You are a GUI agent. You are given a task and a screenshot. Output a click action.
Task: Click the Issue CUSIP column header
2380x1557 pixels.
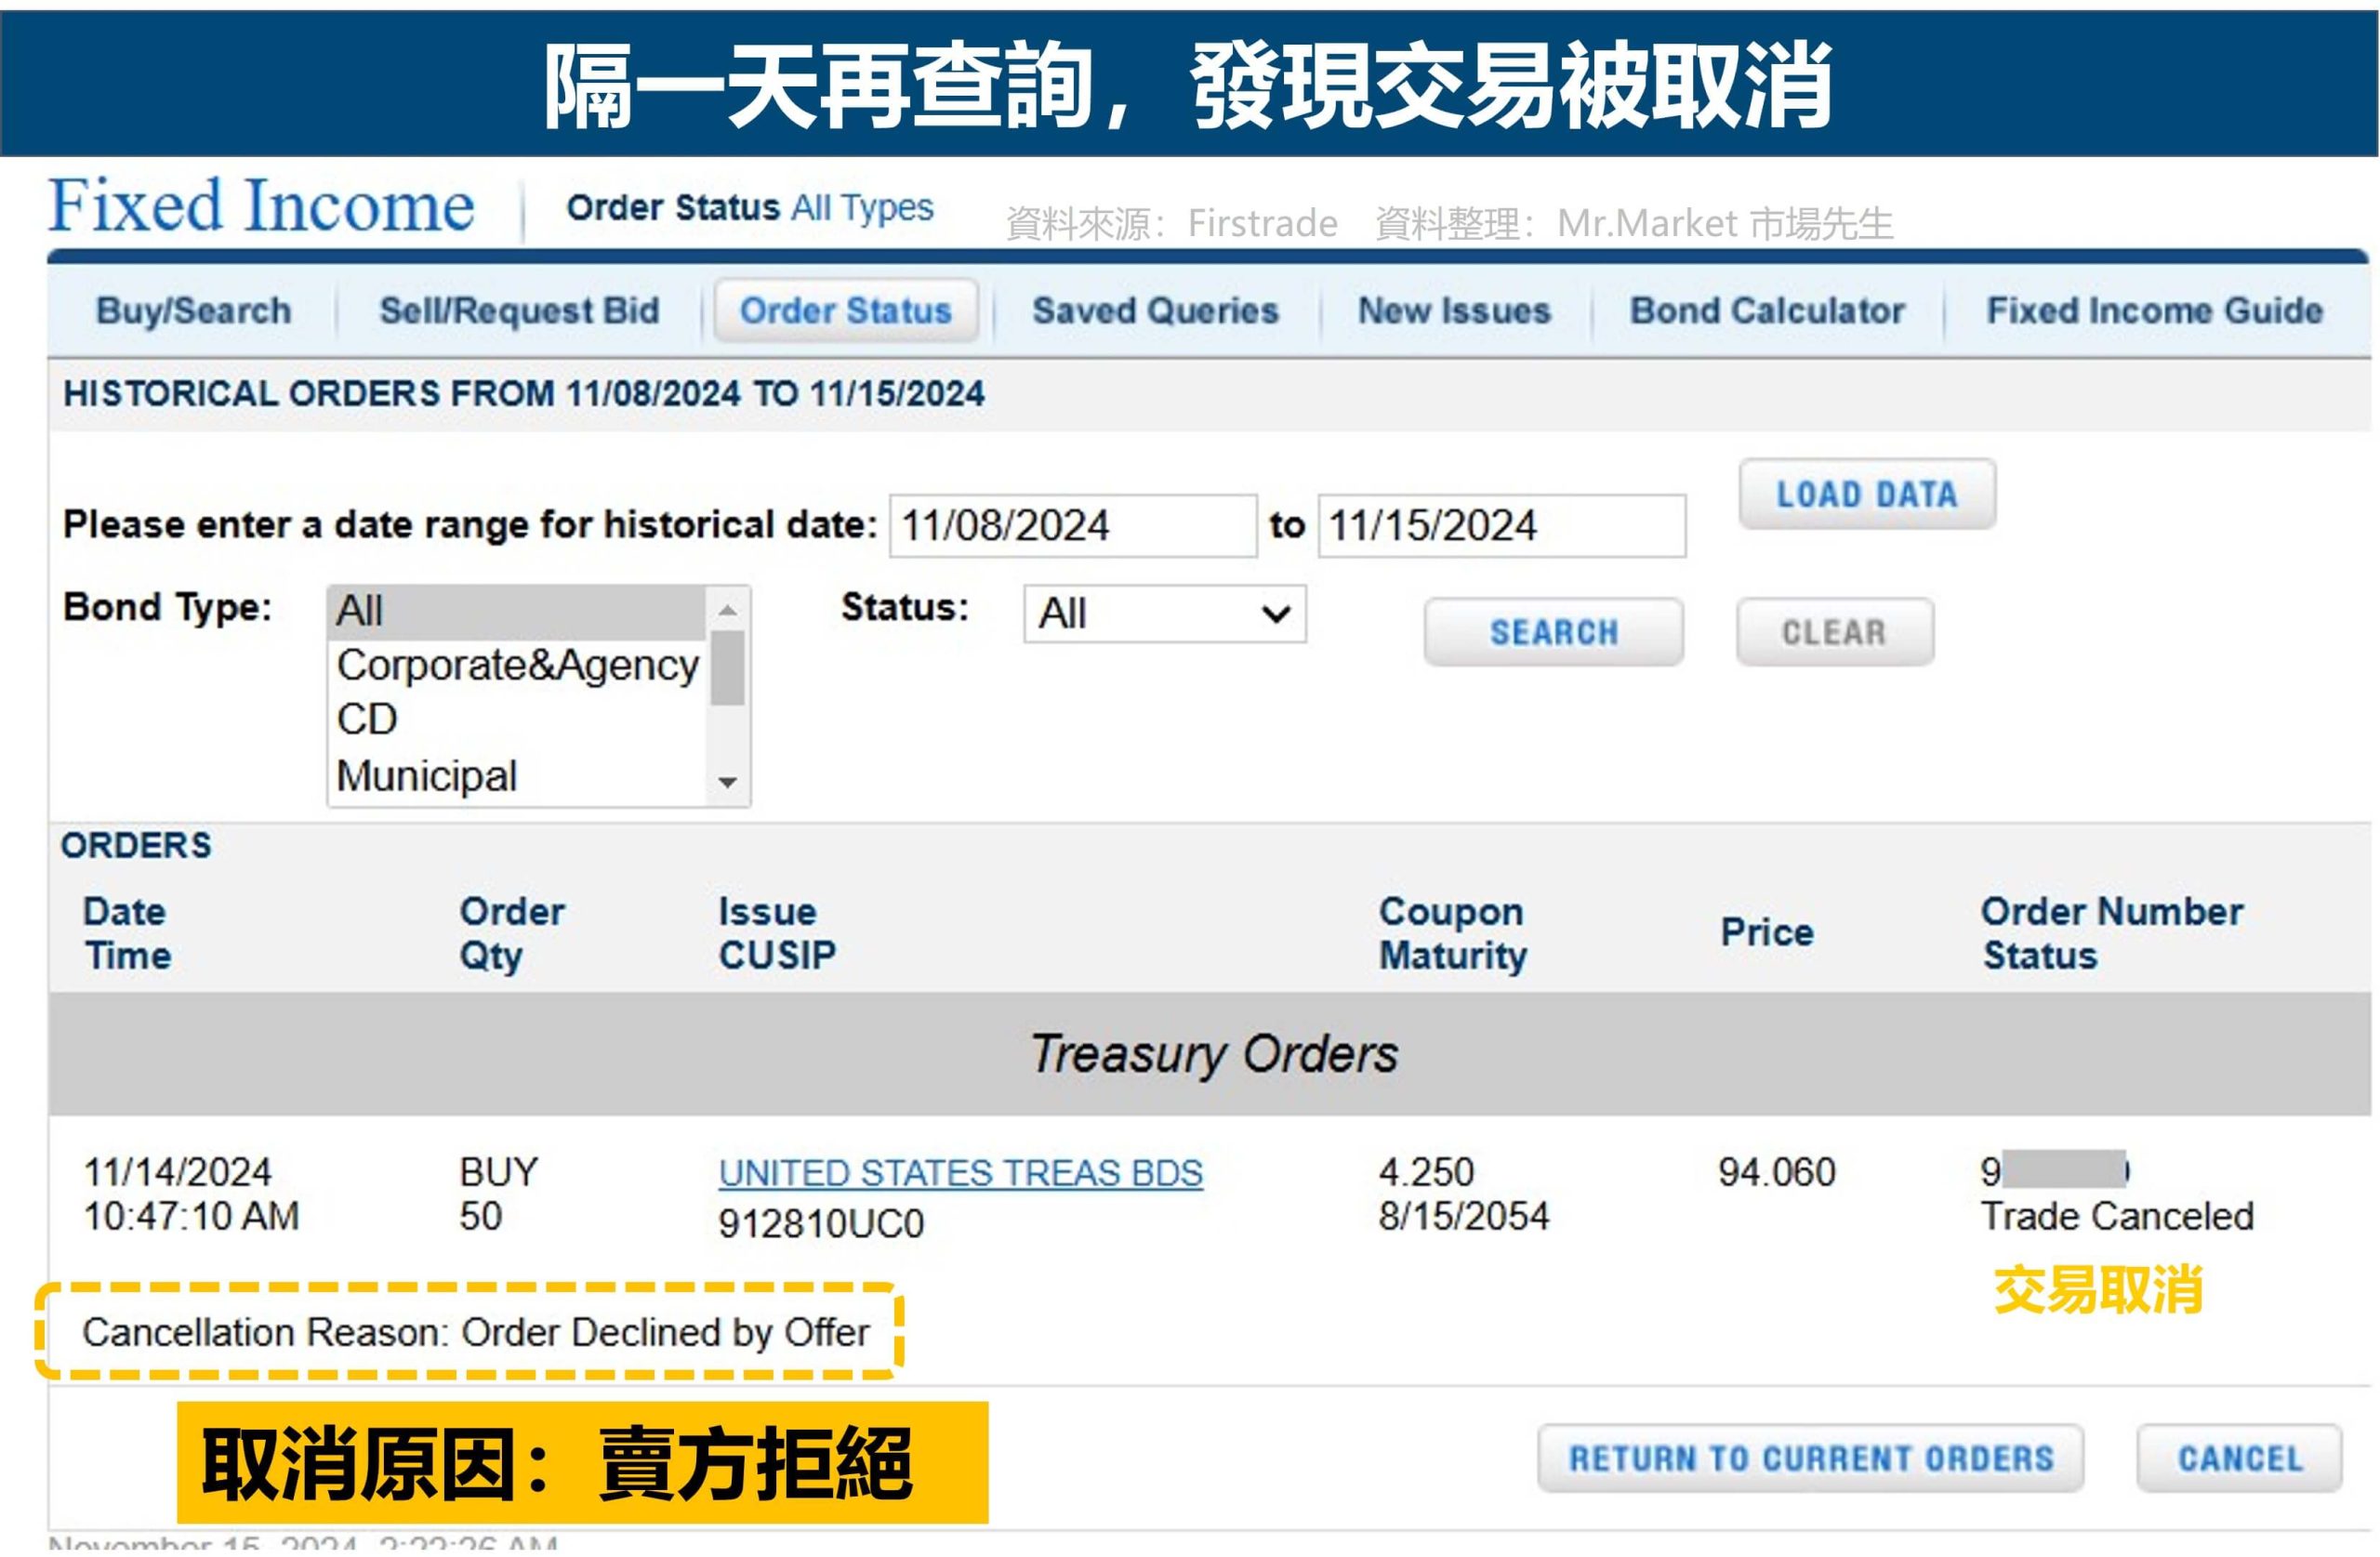pyautogui.click(x=777, y=933)
